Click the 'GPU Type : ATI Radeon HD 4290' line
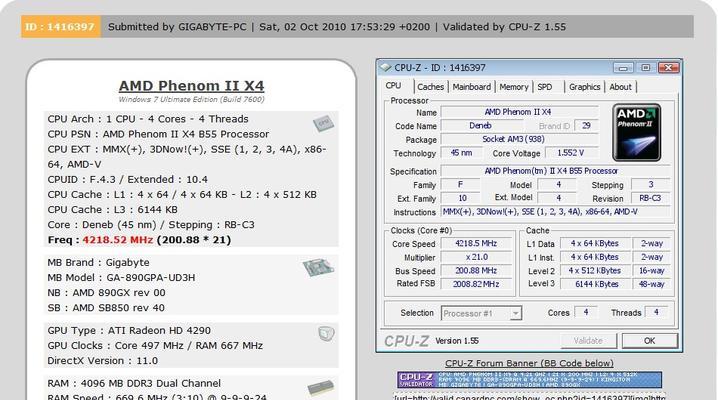 [129, 330]
